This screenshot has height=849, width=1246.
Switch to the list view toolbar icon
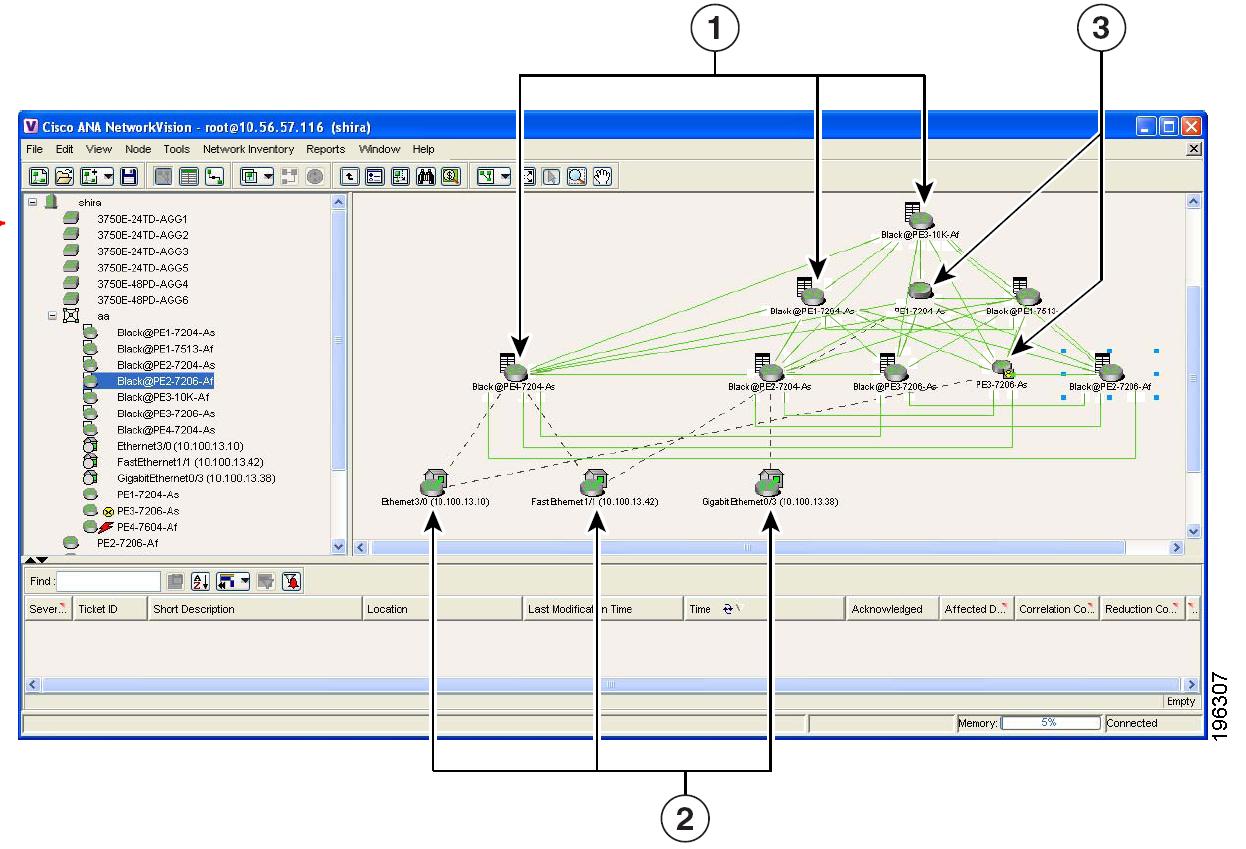[x=188, y=177]
